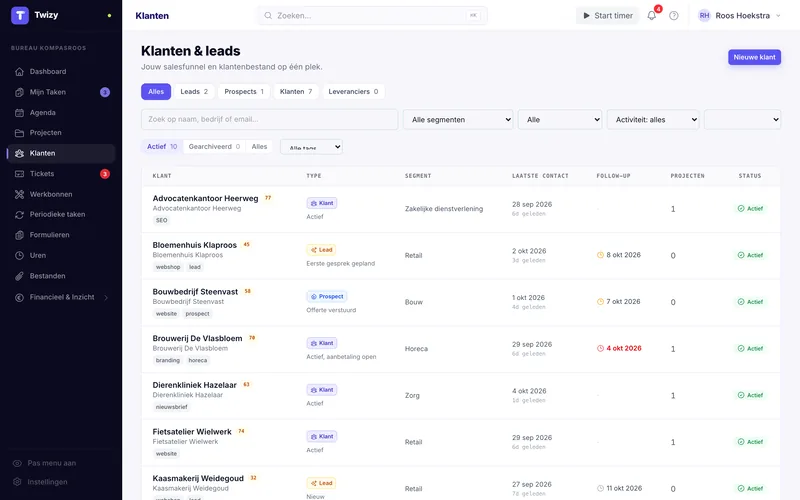The image size is (800, 500).
Task: Open the Alle segmenten dropdown
Action: (458, 119)
